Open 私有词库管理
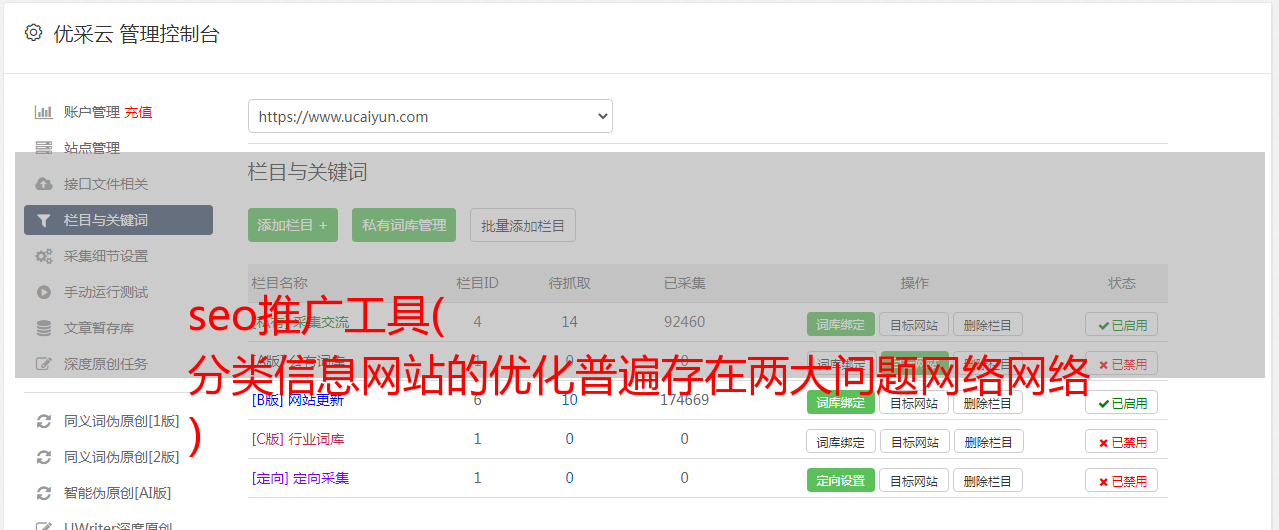This screenshot has width=1279, height=530. point(404,225)
